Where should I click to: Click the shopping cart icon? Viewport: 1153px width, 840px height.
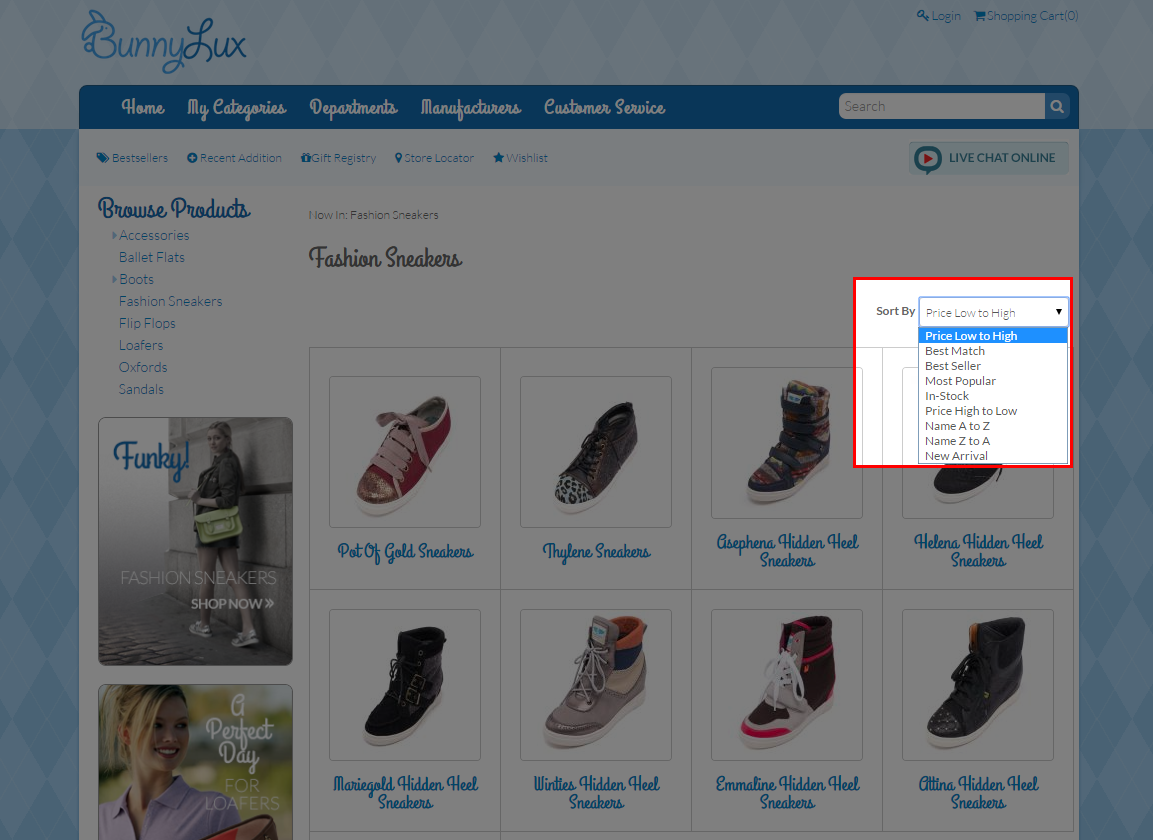(x=979, y=15)
